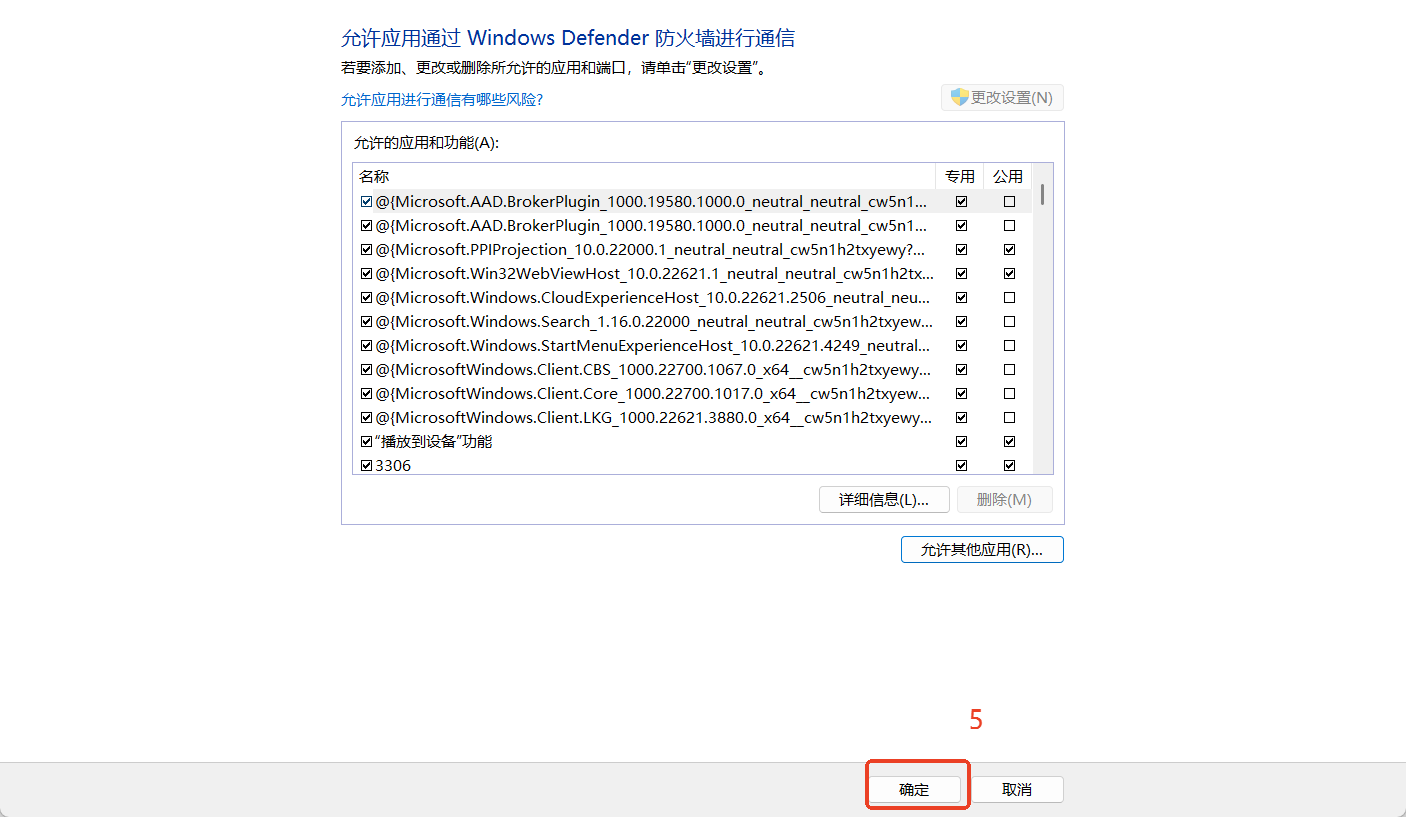Screen dimensions: 1406x817
Task: Click the 公用 column header
Action: tap(1008, 176)
